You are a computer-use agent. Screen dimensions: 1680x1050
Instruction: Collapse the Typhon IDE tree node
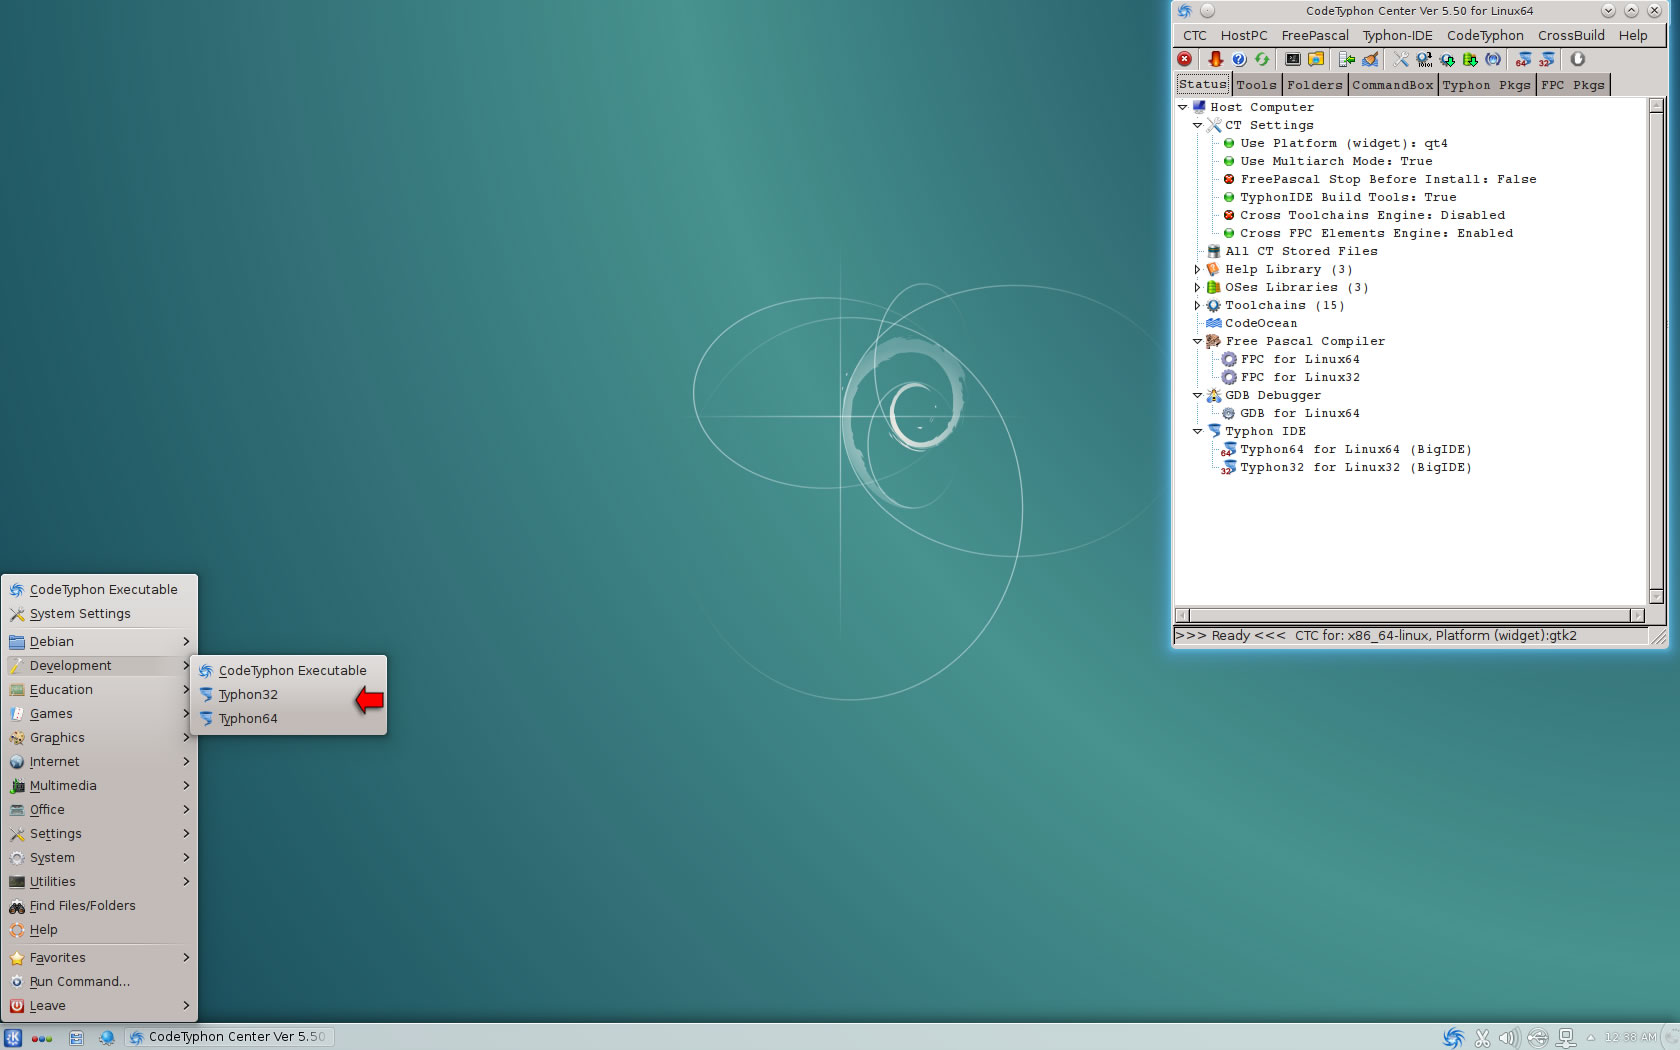coord(1197,431)
